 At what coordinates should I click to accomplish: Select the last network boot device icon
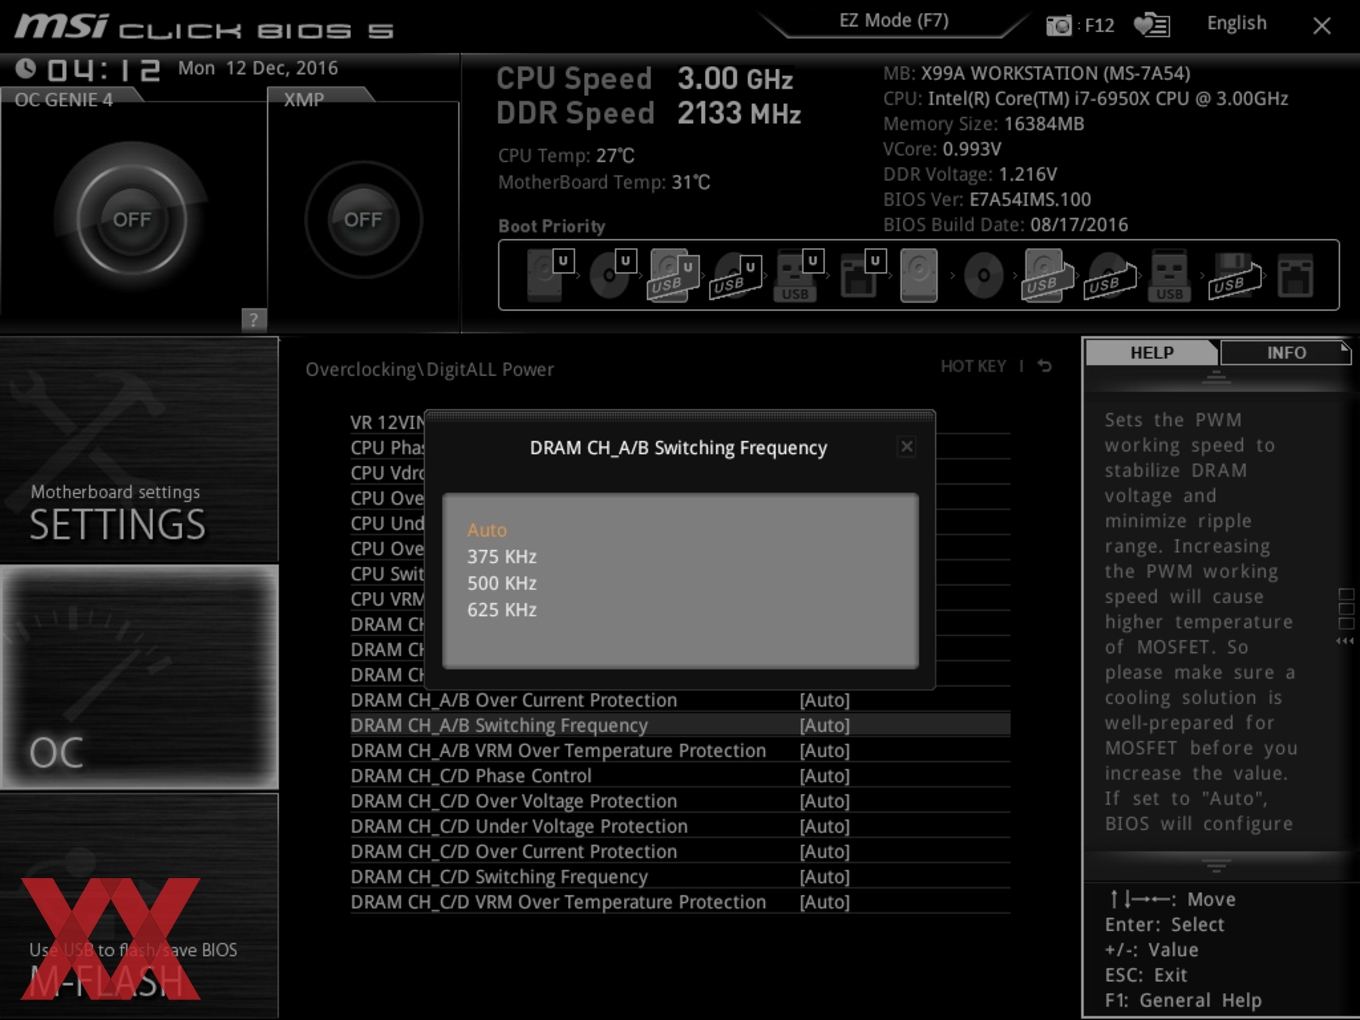click(x=1295, y=276)
